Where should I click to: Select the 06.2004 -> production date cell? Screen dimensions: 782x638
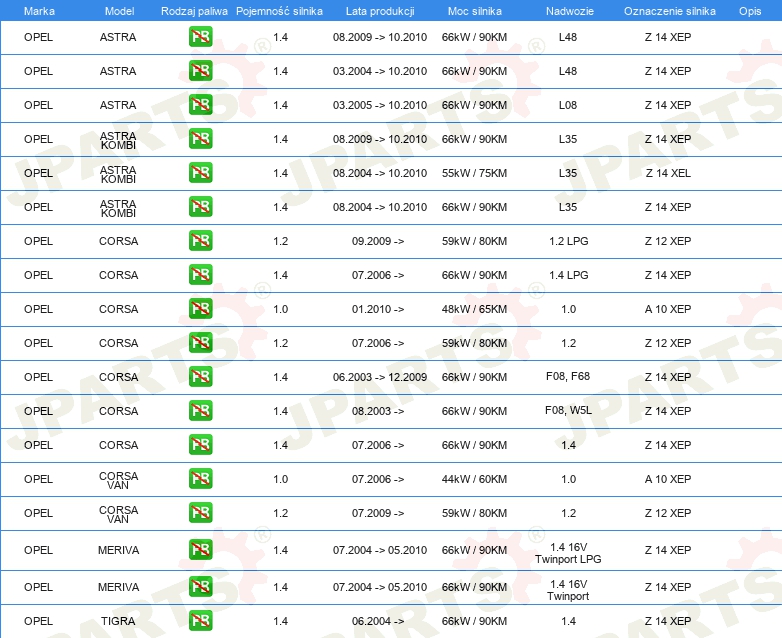[x=378, y=621]
